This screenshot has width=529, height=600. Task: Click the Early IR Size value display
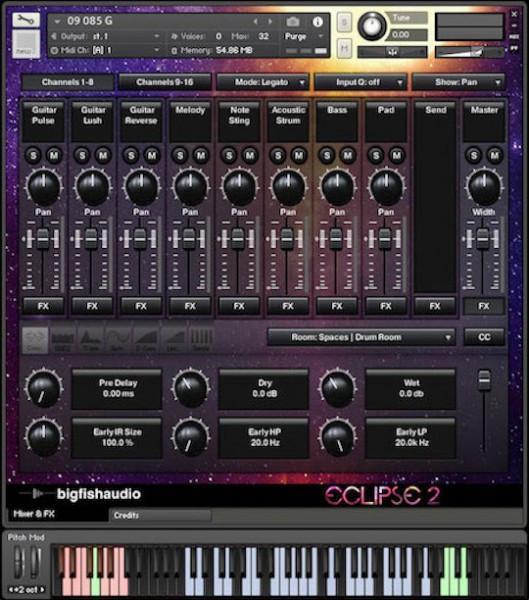tap(117, 437)
